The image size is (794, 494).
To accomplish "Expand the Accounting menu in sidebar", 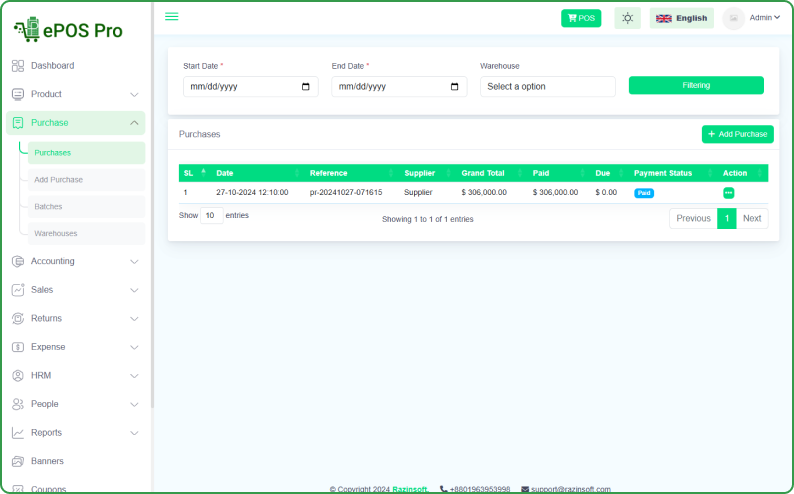I will coord(75,261).
